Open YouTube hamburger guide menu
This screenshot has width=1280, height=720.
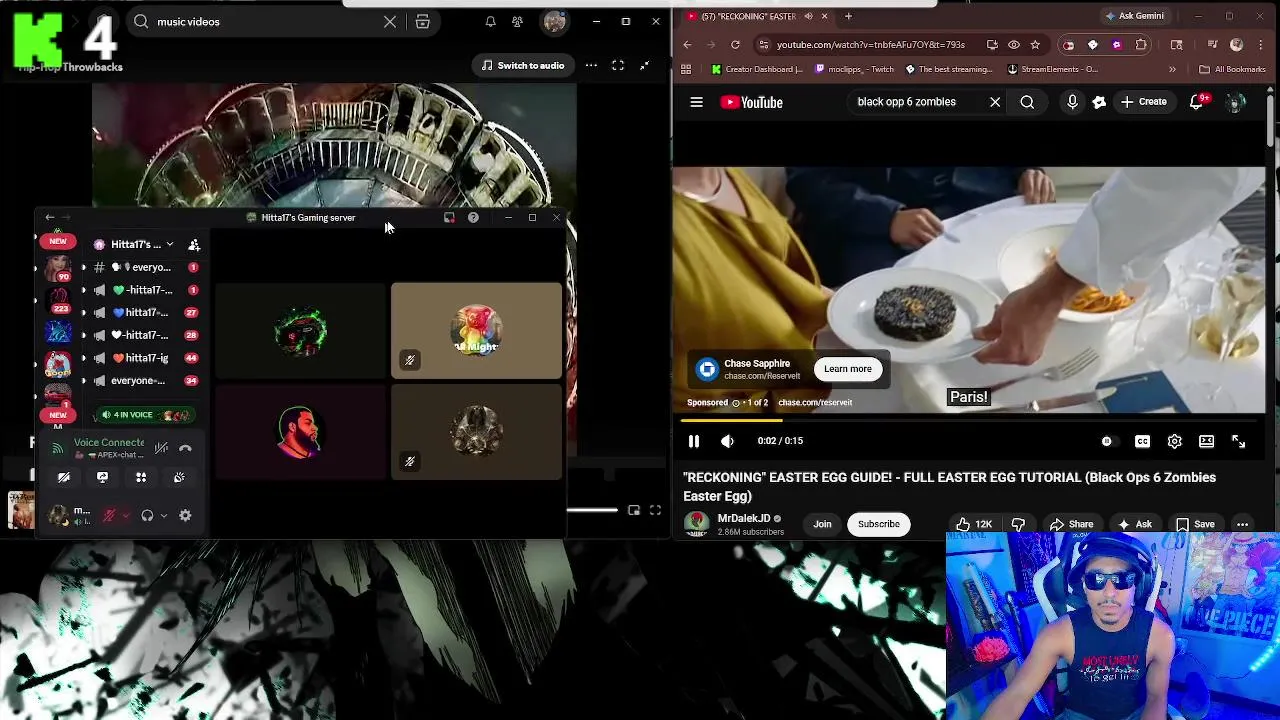click(697, 102)
